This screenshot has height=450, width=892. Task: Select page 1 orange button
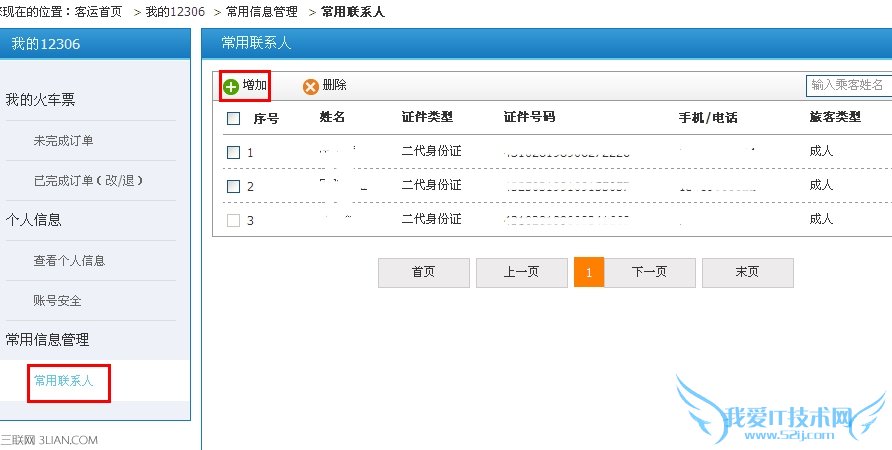[589, 273]
